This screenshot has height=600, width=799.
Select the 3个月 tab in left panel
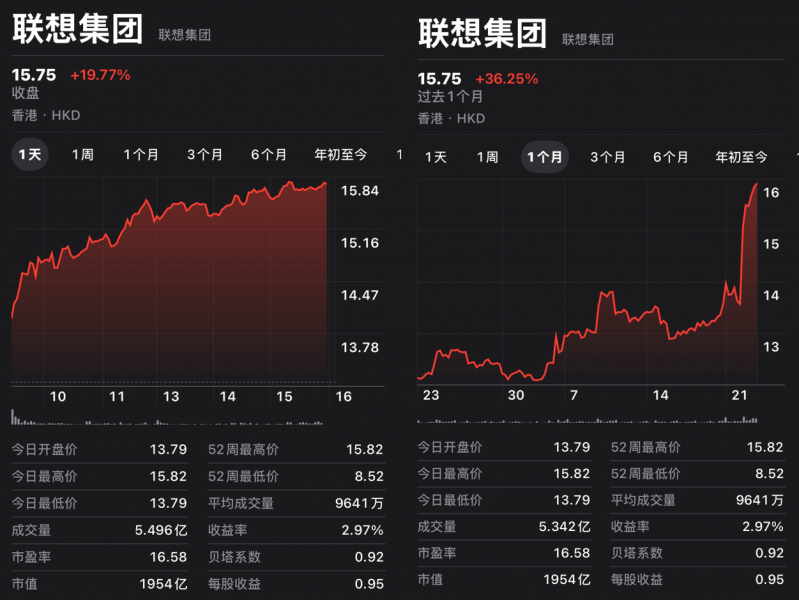pyautogui.click(x=205, y=154)
